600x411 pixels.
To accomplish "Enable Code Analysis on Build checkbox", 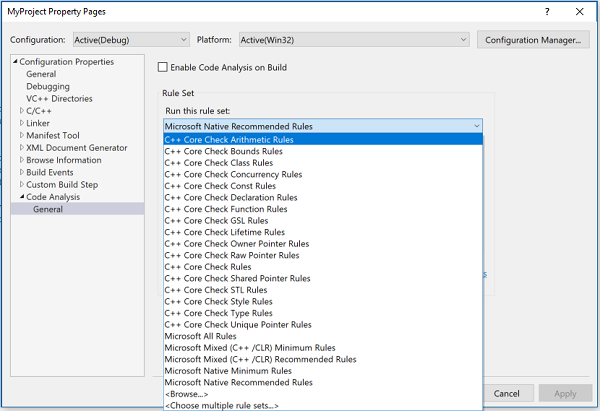I will pos(164,67).
